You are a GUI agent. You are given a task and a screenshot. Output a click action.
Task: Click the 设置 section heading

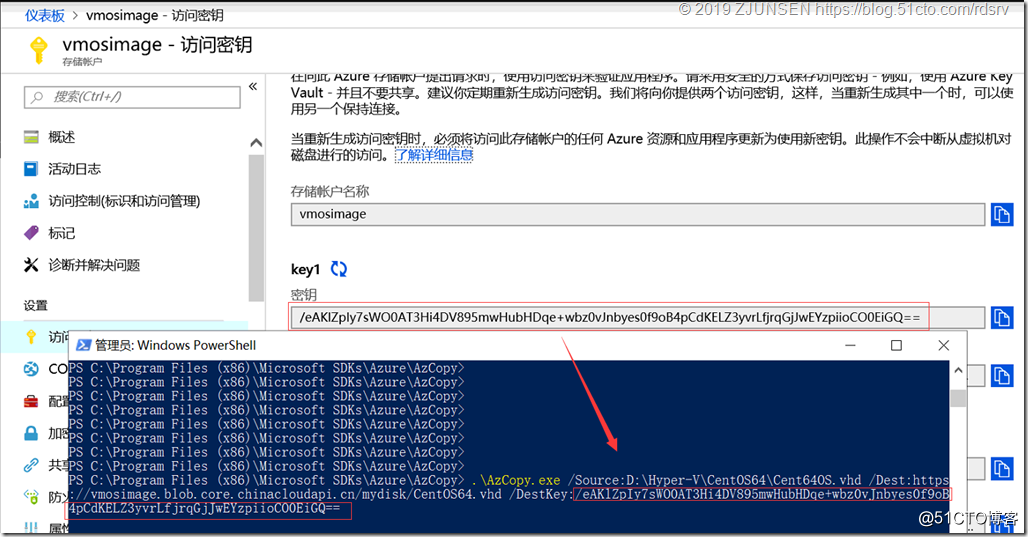(36, 306)
